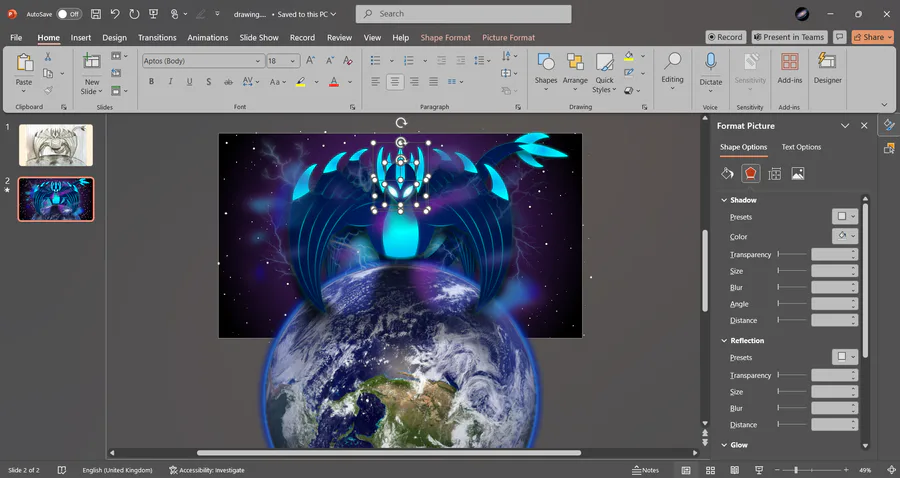Open the Design tab

click(x=114, y=38)
